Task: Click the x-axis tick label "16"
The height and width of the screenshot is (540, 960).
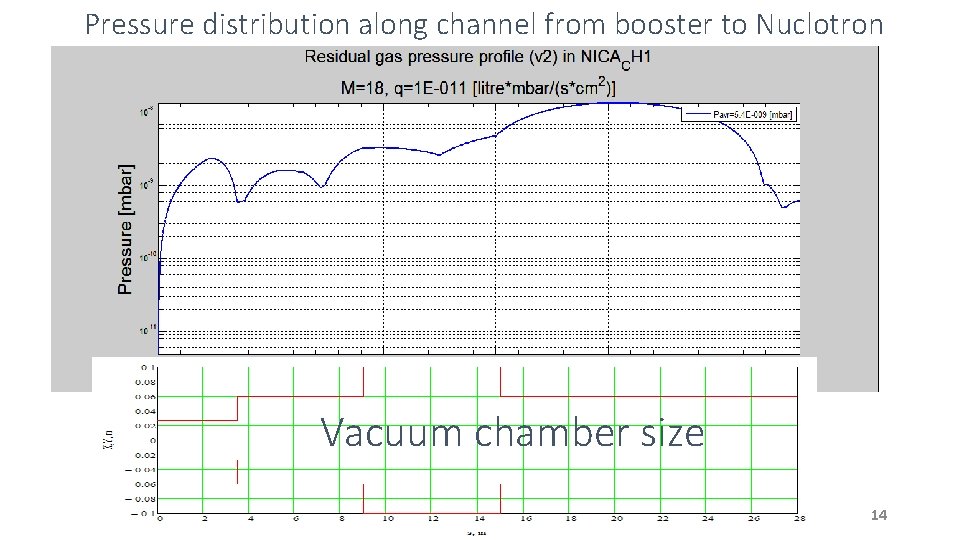Action: click(525, 519)
